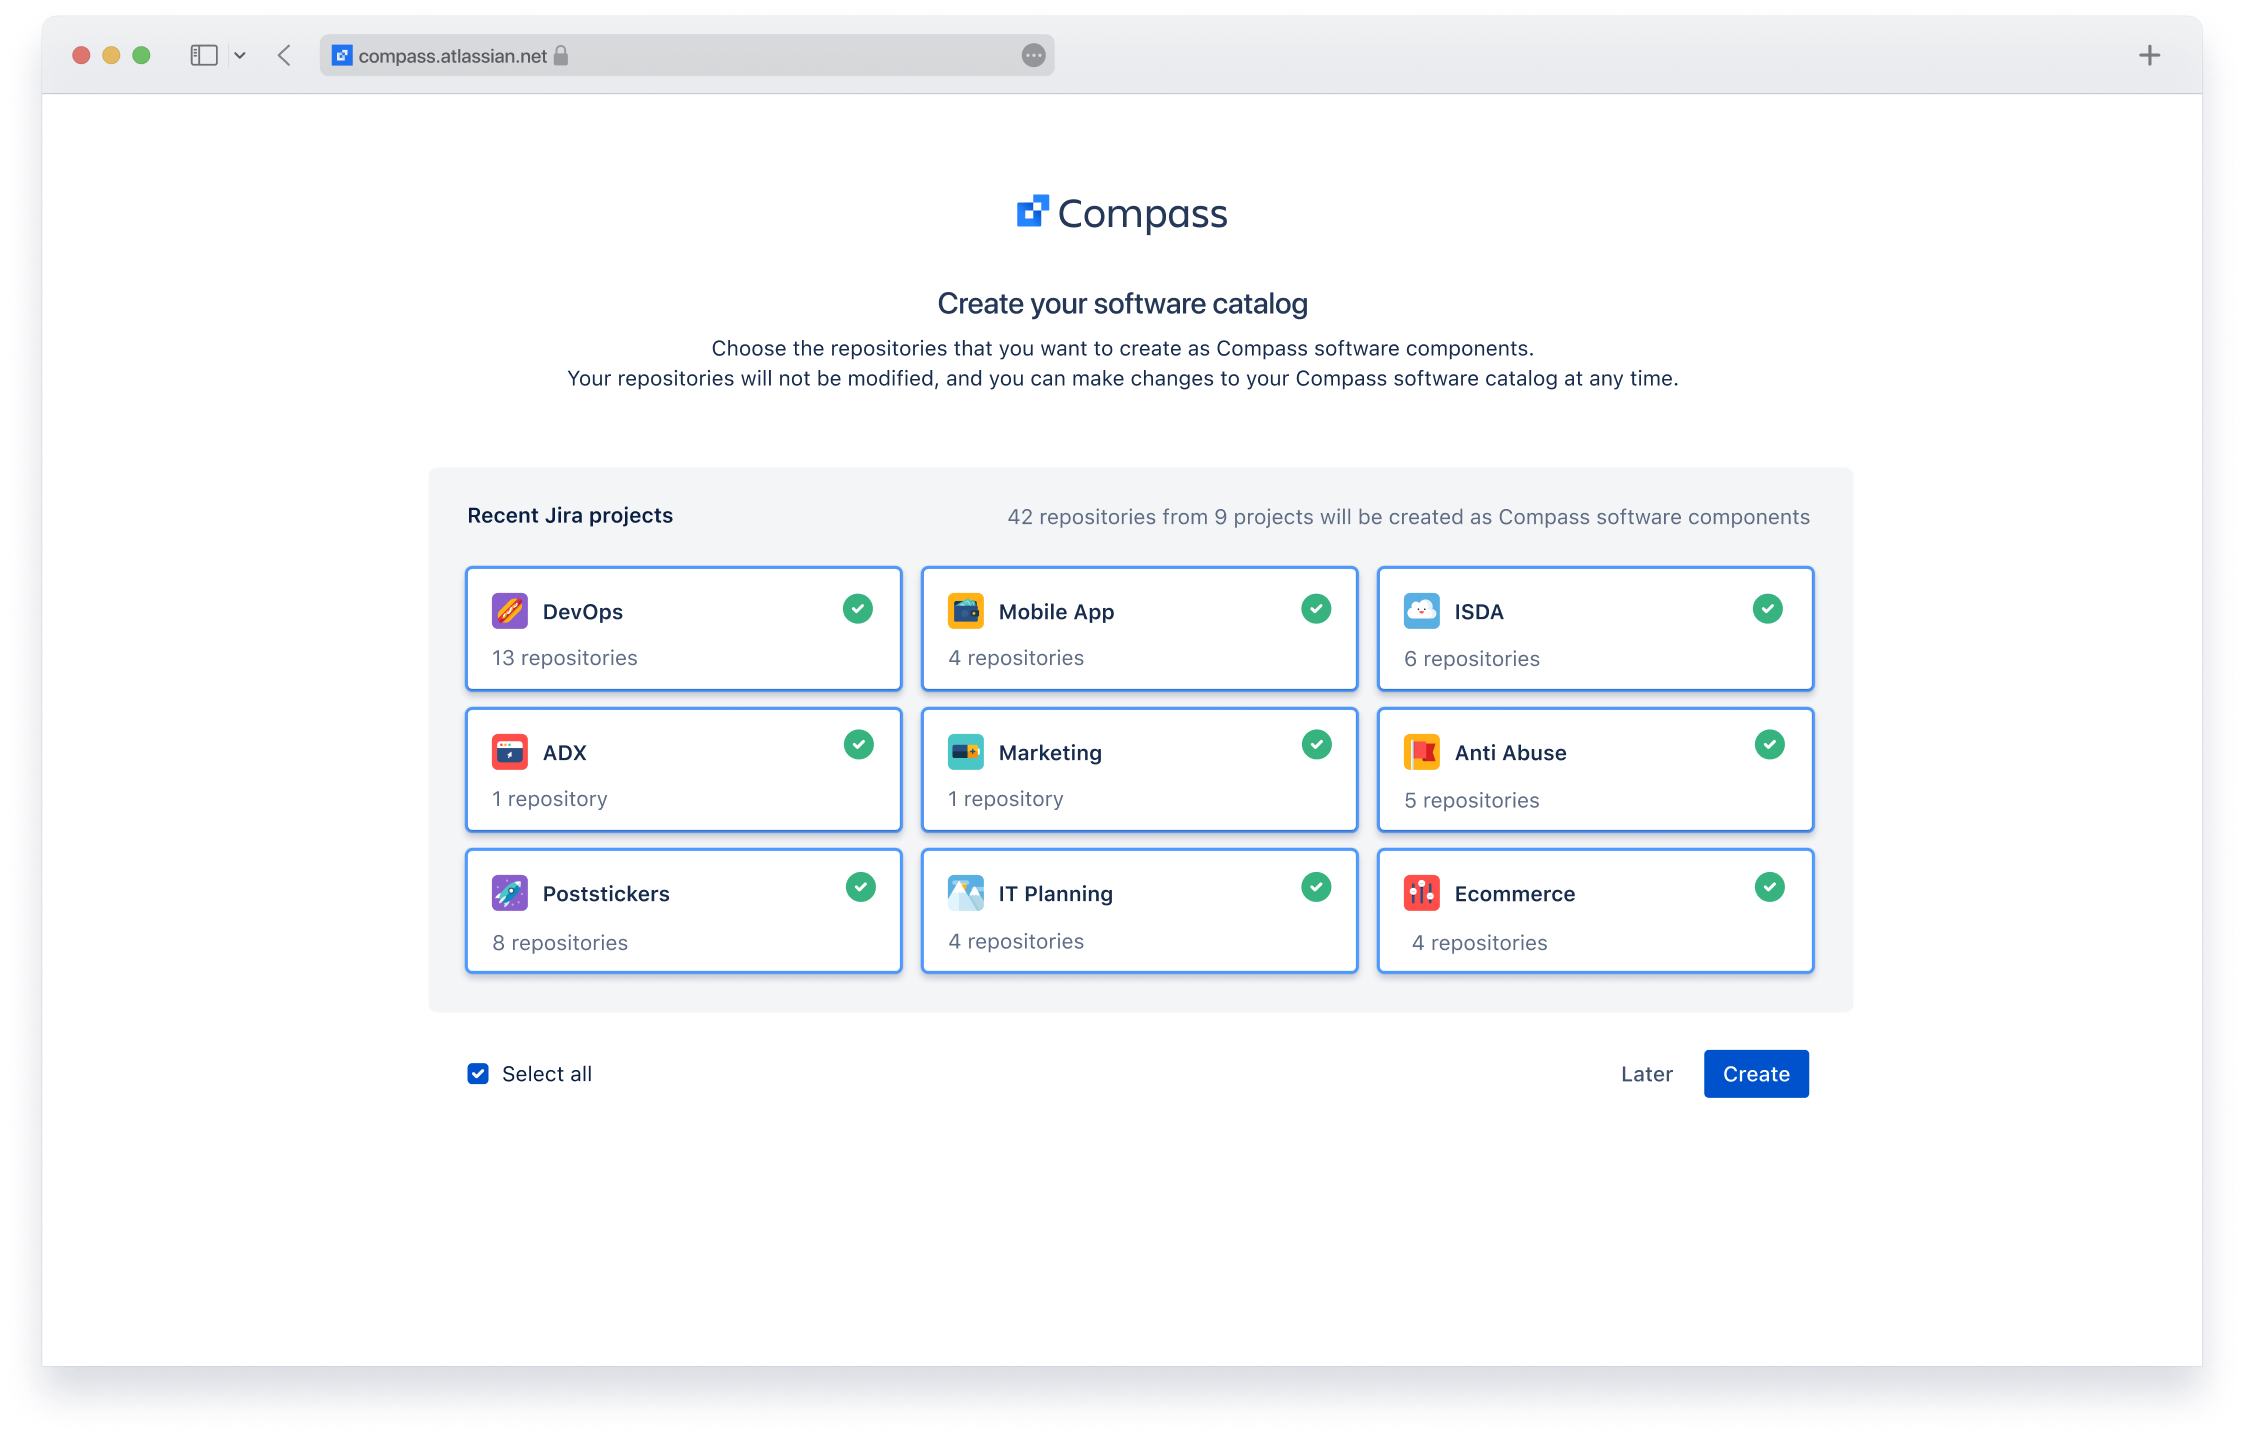Click the Later button
This screenshot has width=2245, height=1435.
(x=1646, y=1074)
